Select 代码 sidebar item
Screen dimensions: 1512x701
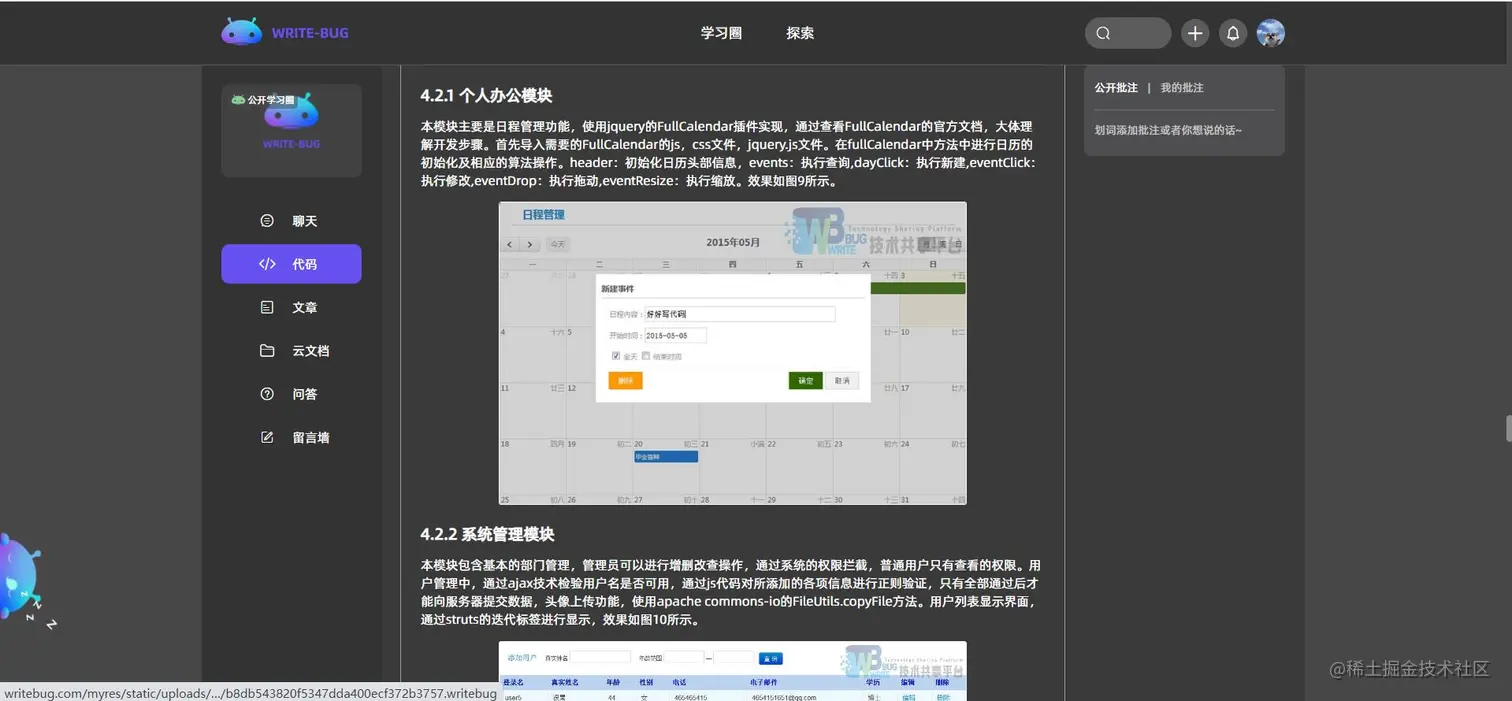(291, 264)
